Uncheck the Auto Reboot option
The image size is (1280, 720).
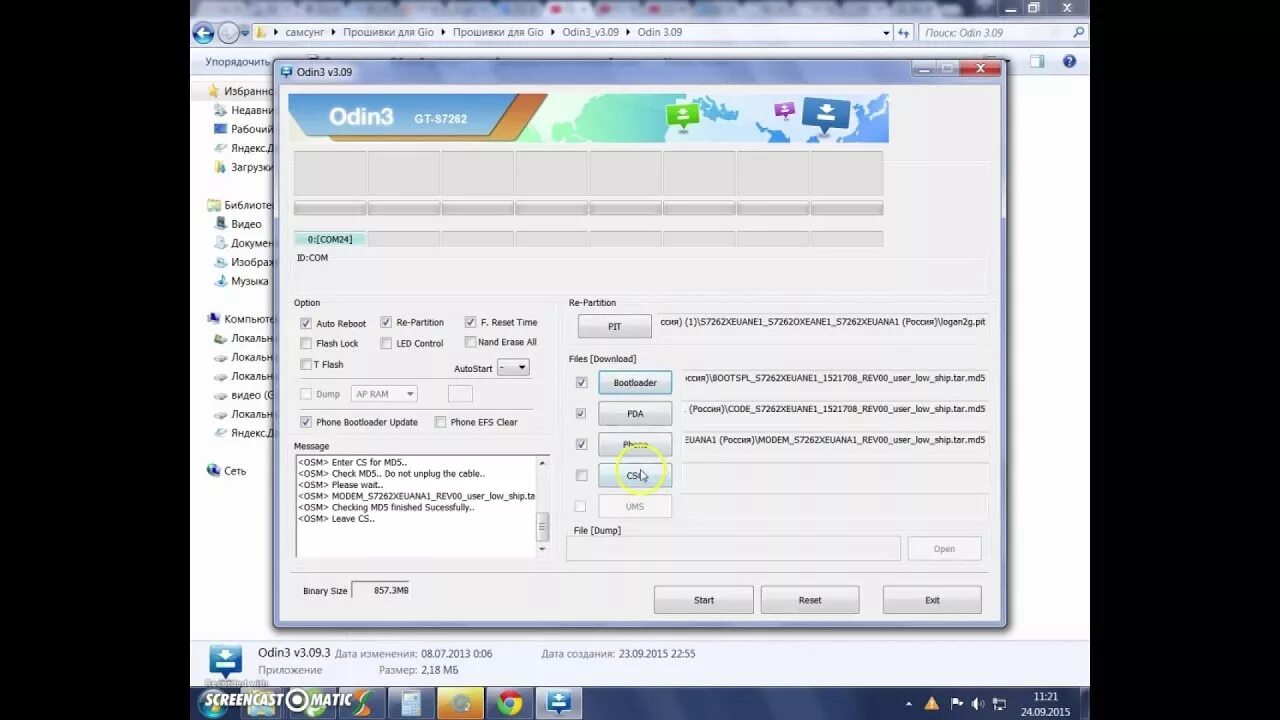point(306,323)
